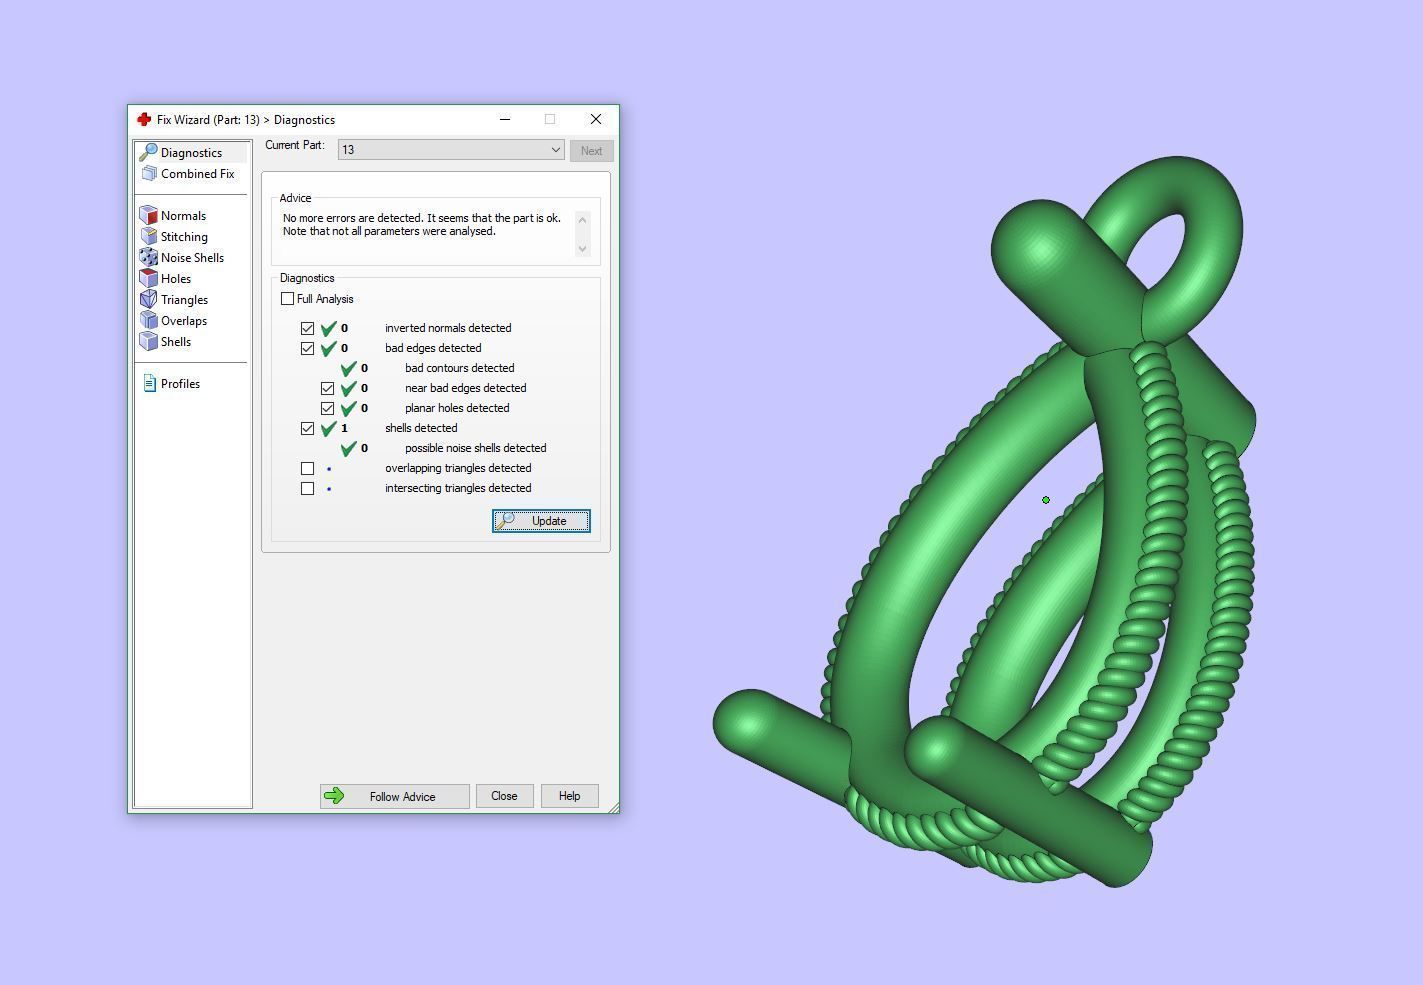
Task: Click the Profiles document icon
Action: pos(150,383)
